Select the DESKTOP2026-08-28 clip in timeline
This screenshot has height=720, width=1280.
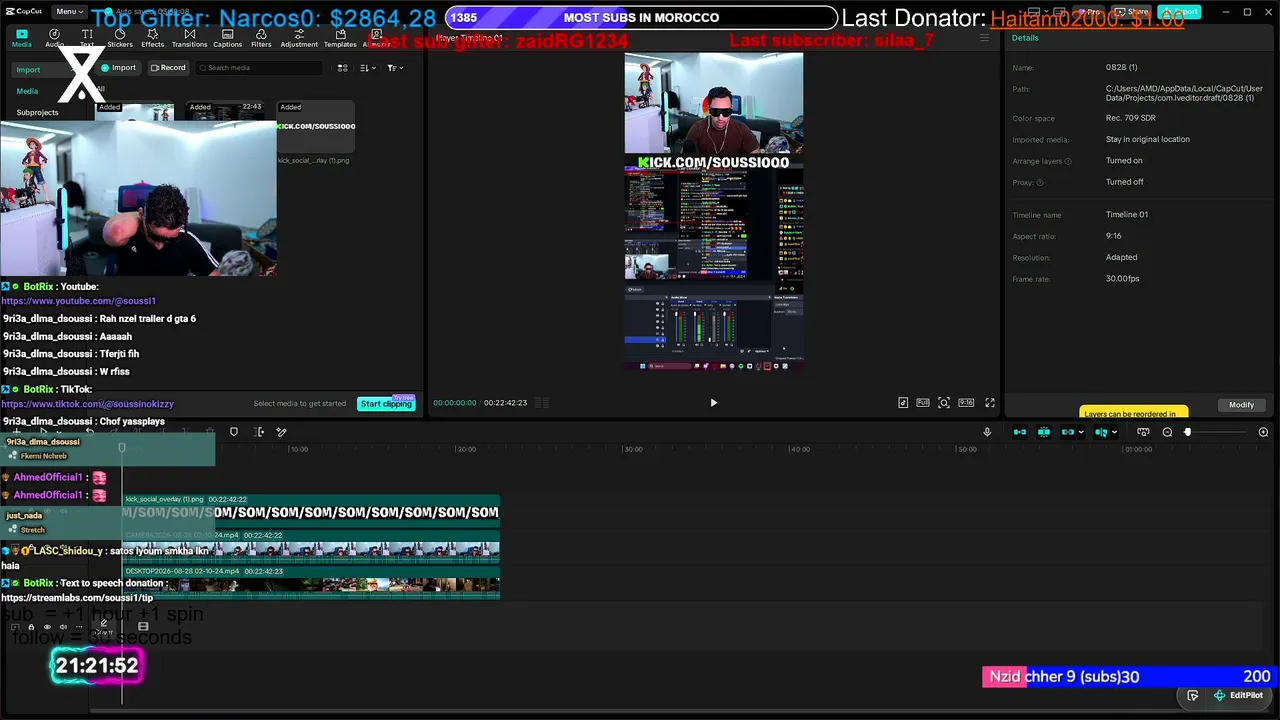pyautogui.click(x=310, y=582)
